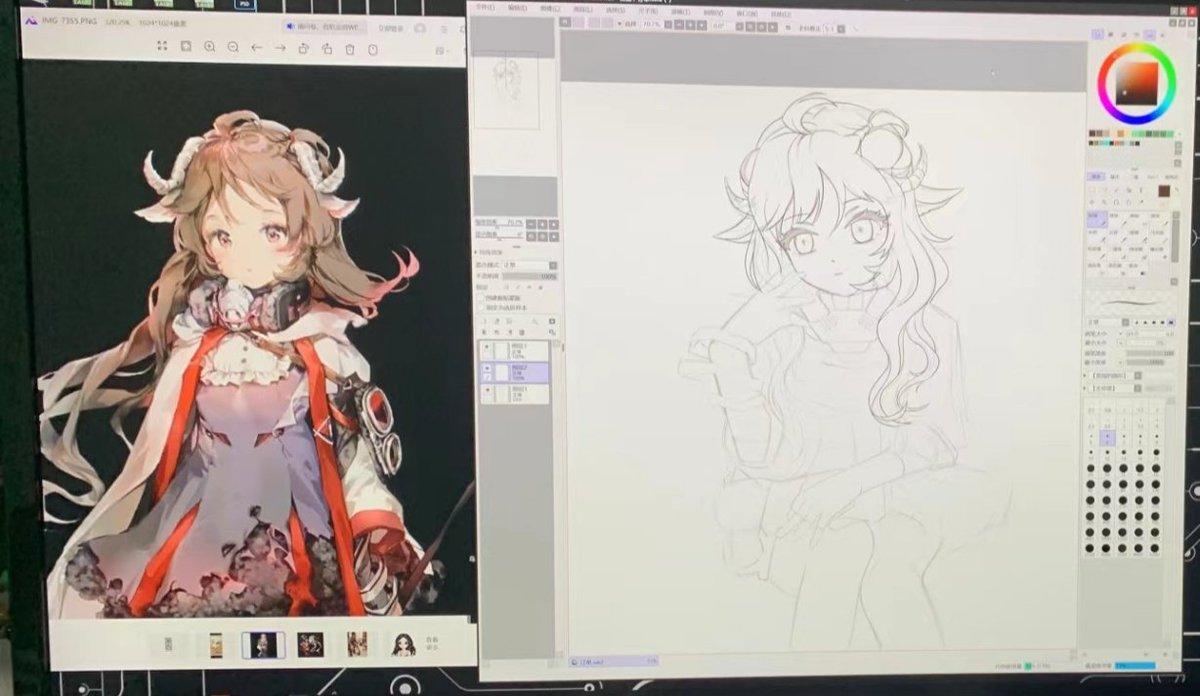Select the highlighted brush size preset in the grid

coord(1106,437)
